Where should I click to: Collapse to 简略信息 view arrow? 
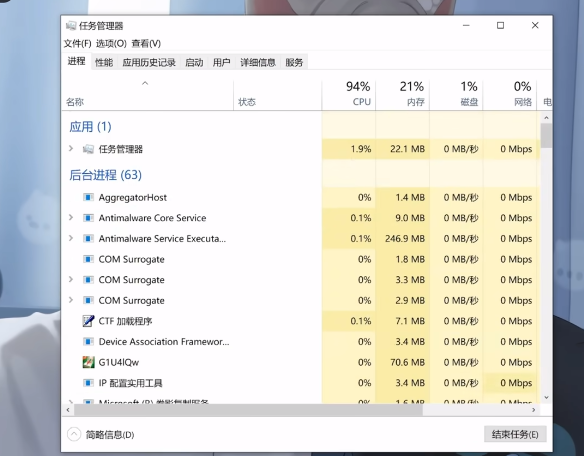click(74, 434)
